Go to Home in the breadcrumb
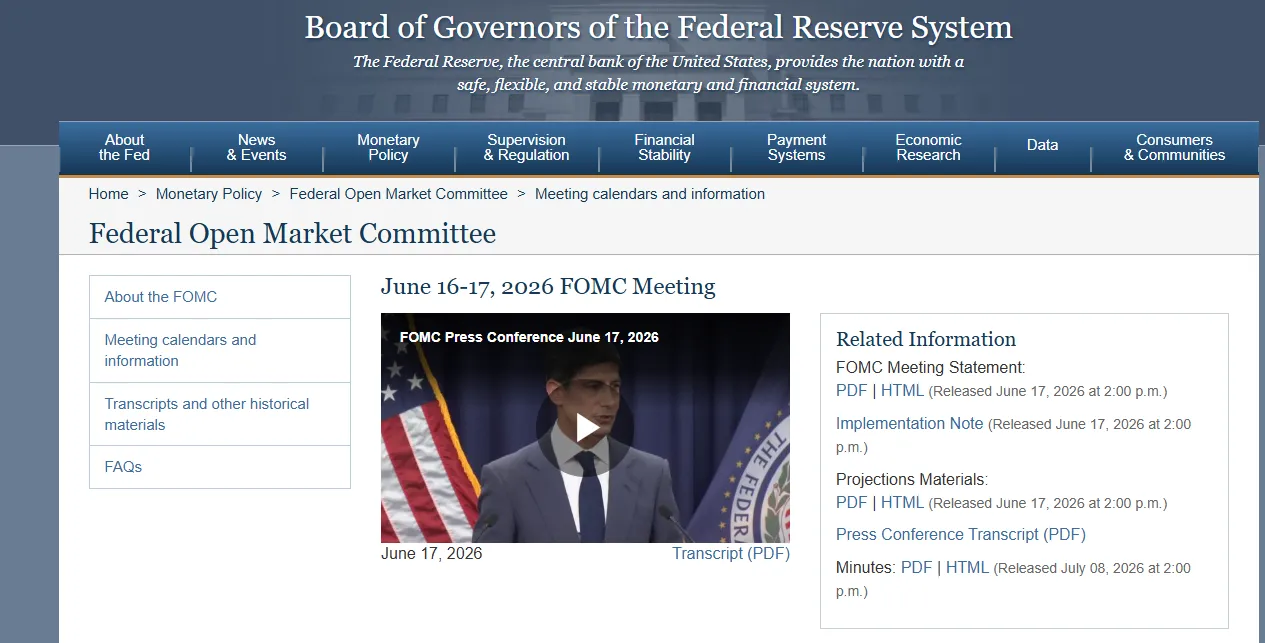1265x643 pixels. pyautogui.click(x=108, y=194)
